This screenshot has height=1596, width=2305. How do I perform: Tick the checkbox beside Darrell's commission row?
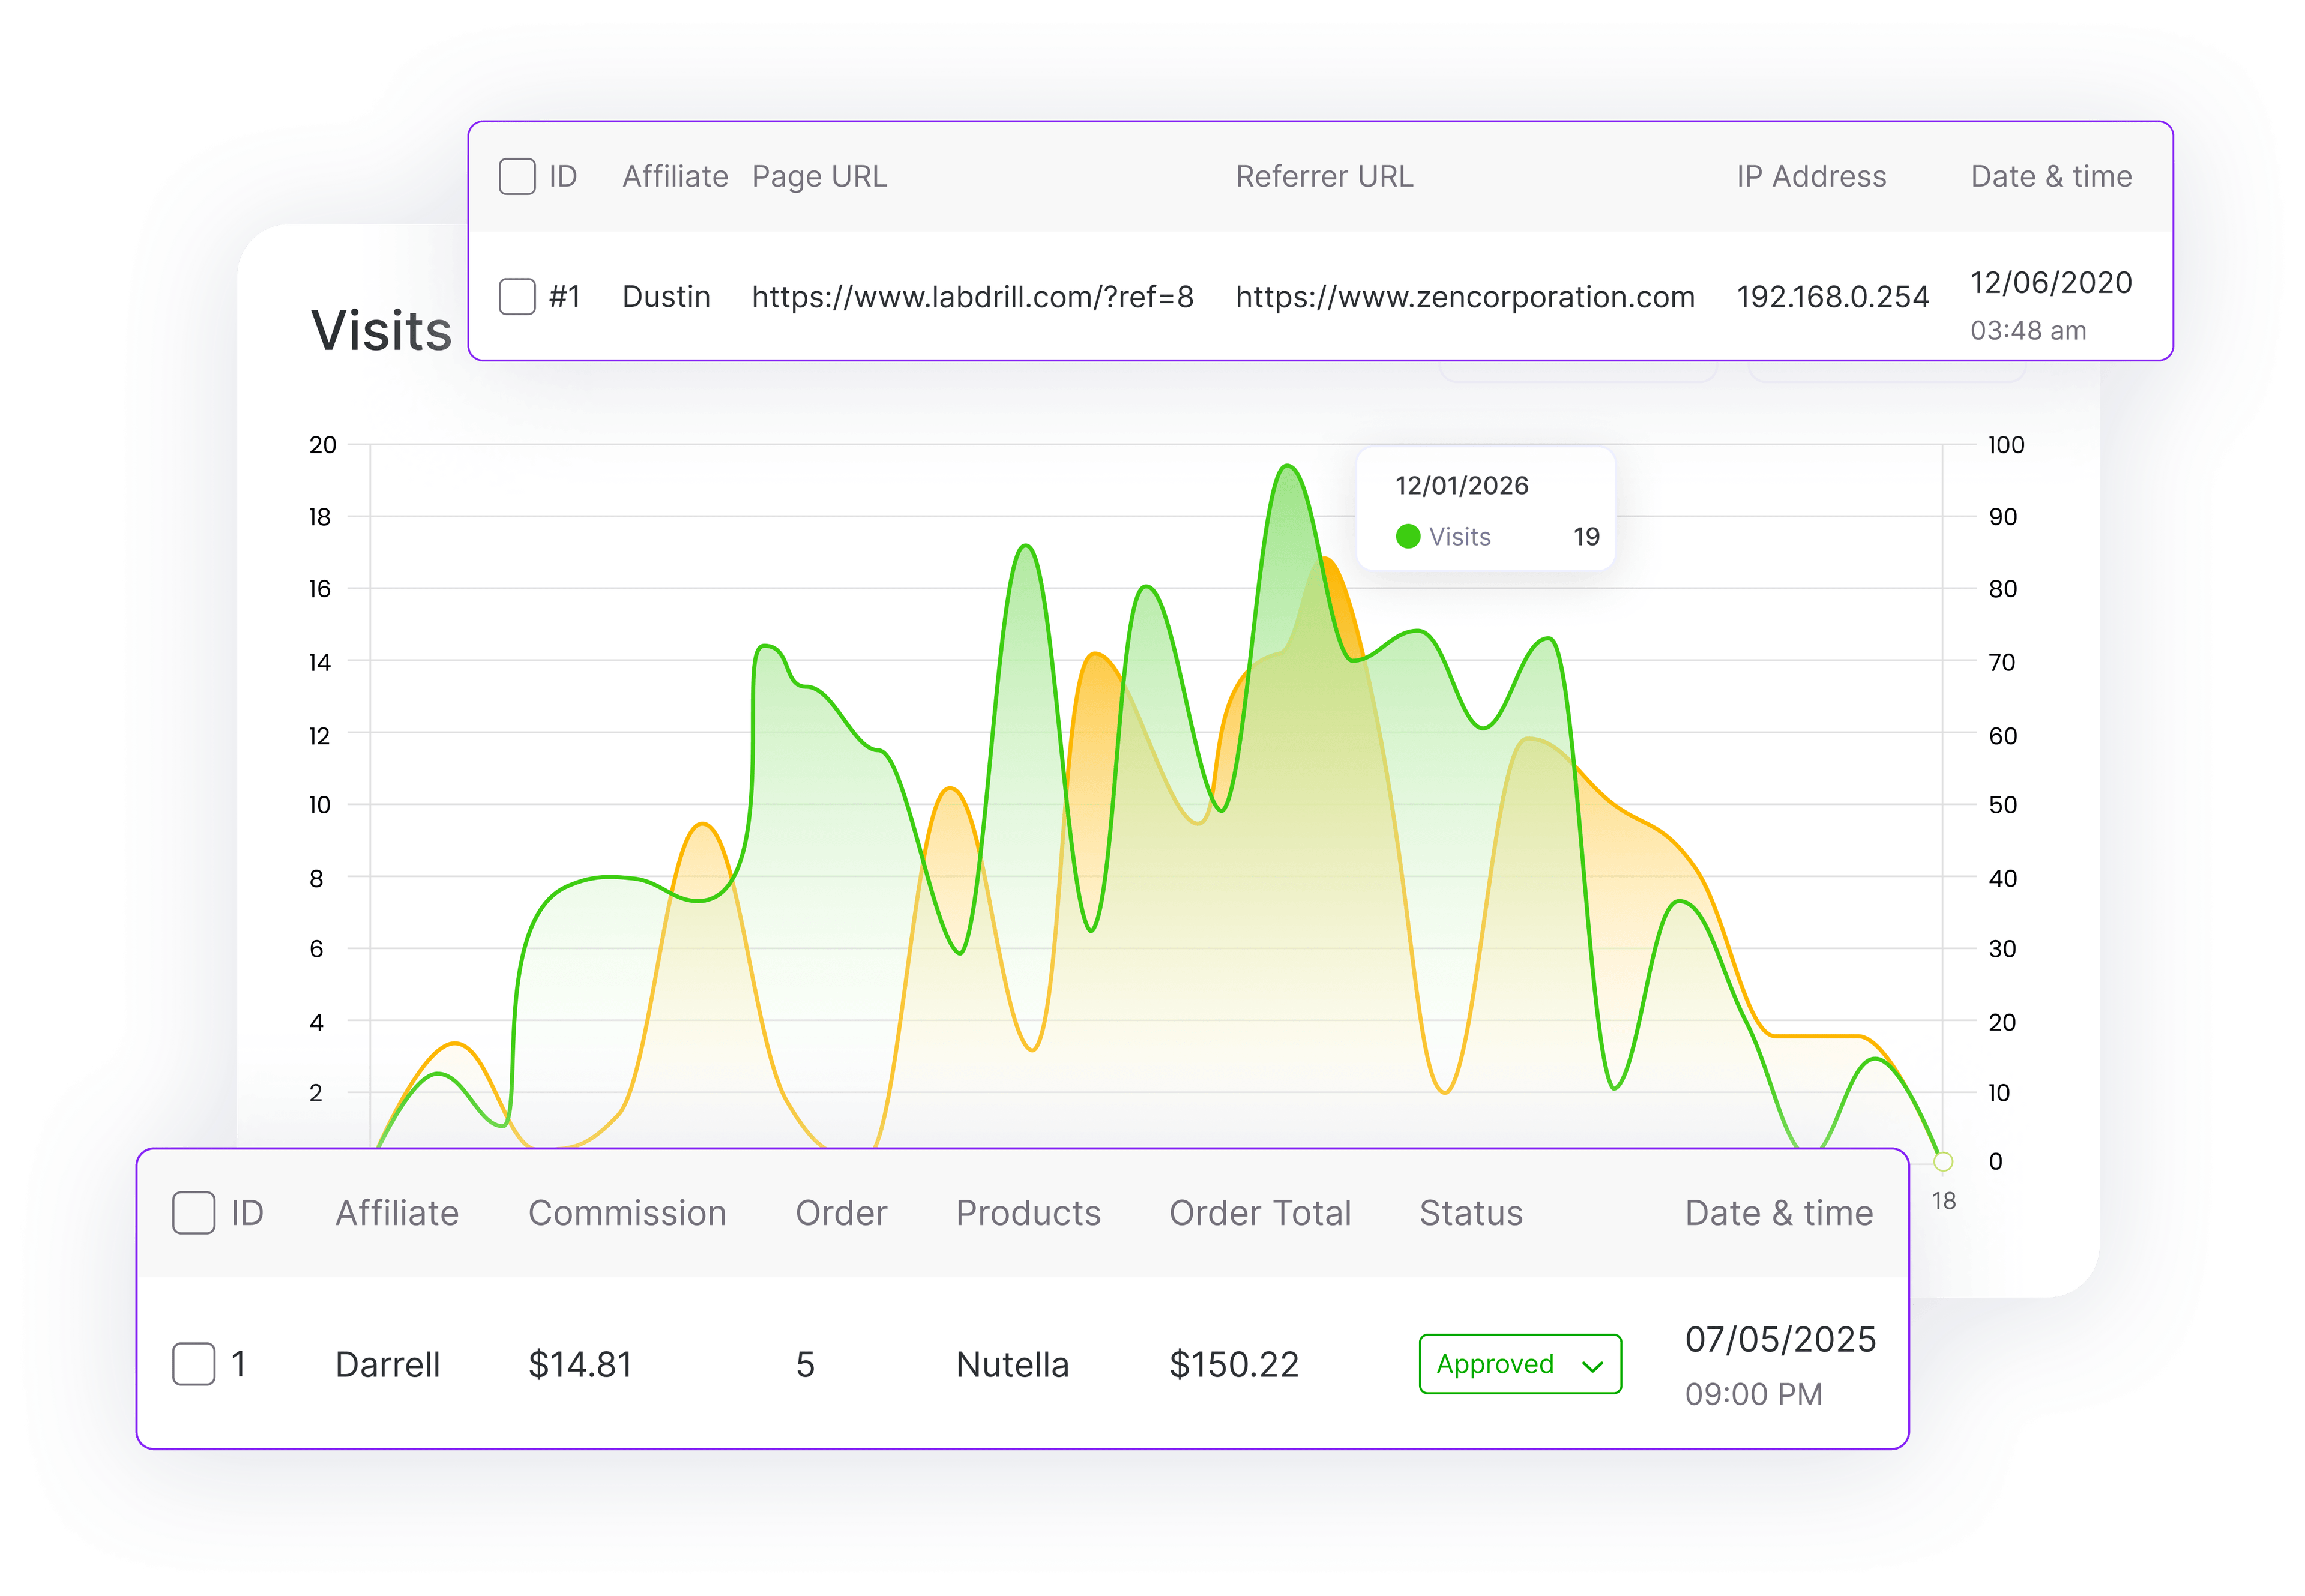point(193,1363)
